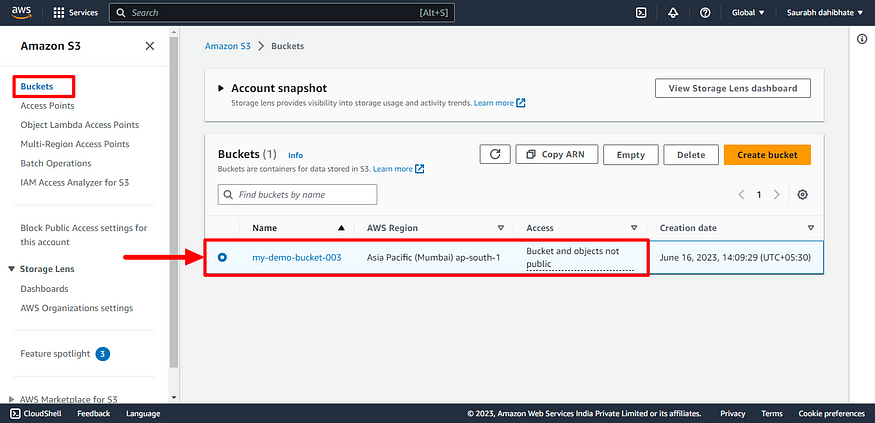The width and height of the screenshot is (875, 423).
Task: Click the Feature spotlight 3 badge
Action: click(103, 354)
